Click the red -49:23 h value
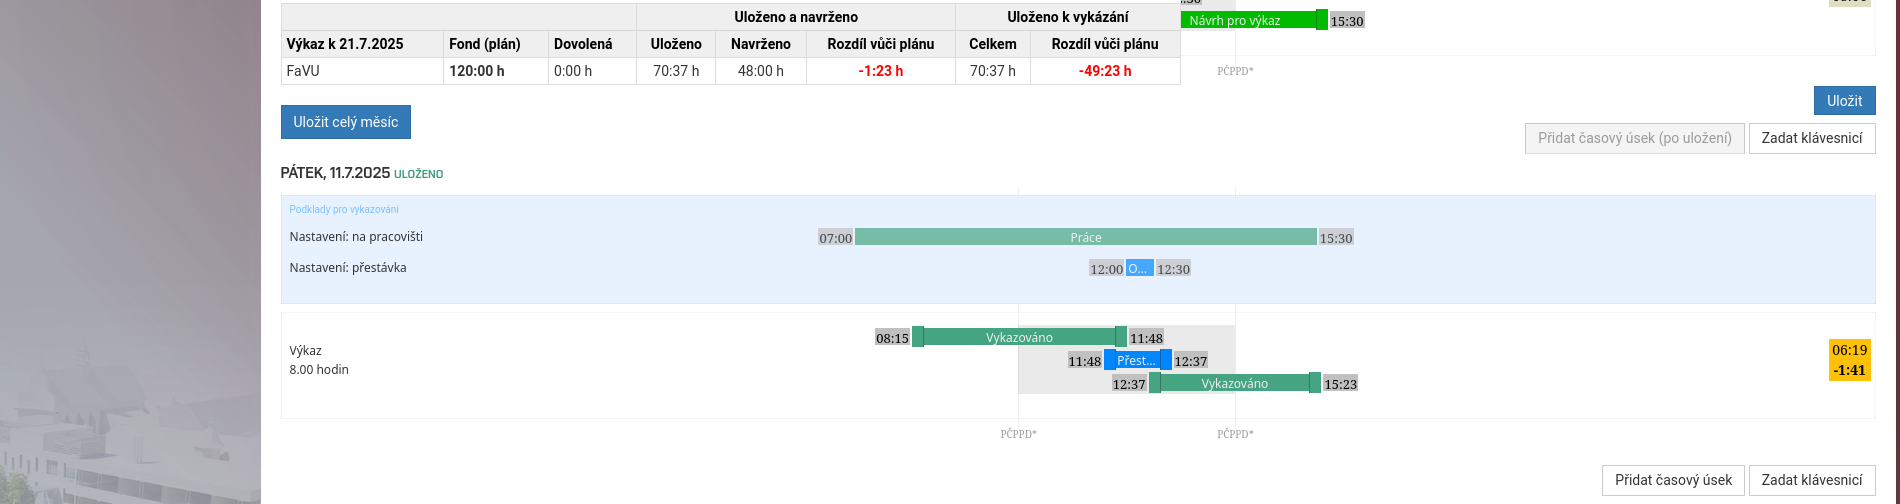 [1105, 71]
